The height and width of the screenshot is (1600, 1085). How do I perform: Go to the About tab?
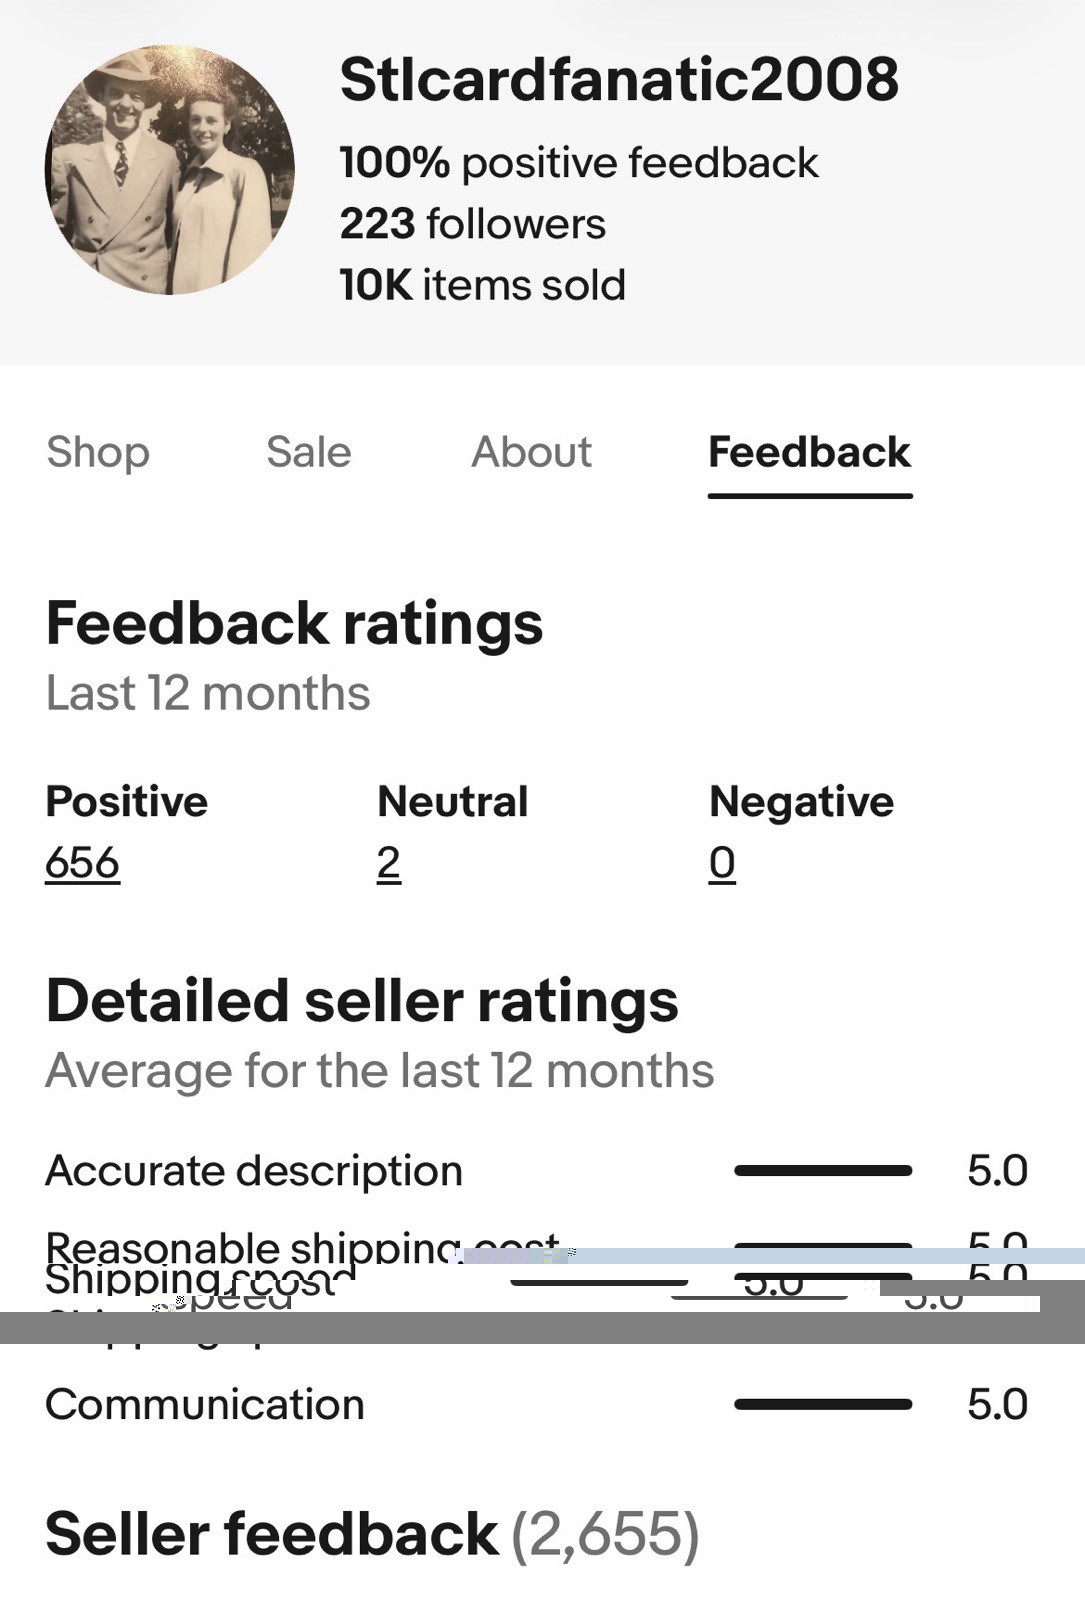pyautogui.click(x=531, y=452)
